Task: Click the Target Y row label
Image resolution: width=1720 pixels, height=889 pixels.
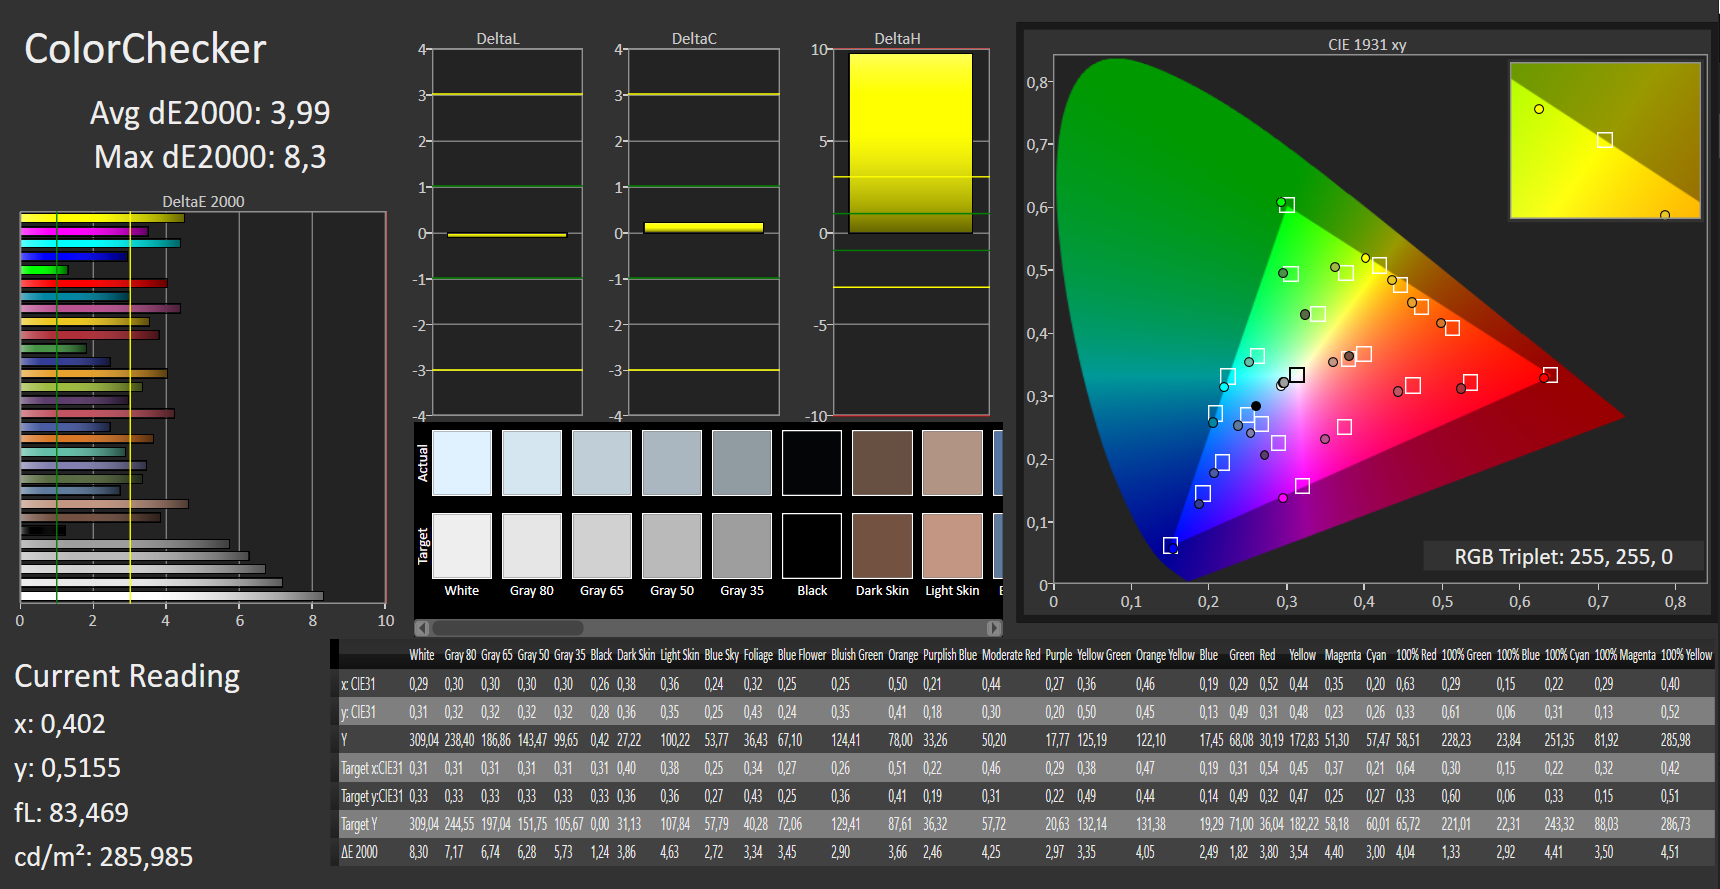Action: pos(360,824)
